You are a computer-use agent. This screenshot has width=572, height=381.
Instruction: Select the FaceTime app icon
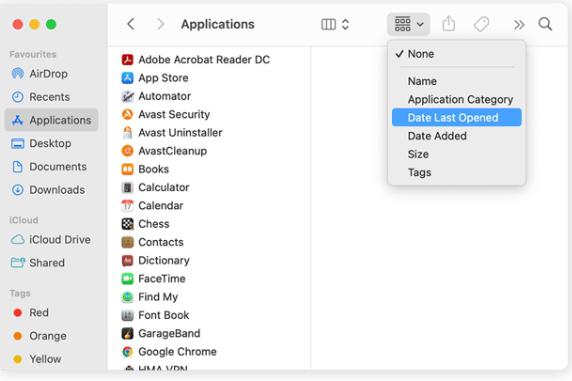pyautogui.click(x=127, y=278)
